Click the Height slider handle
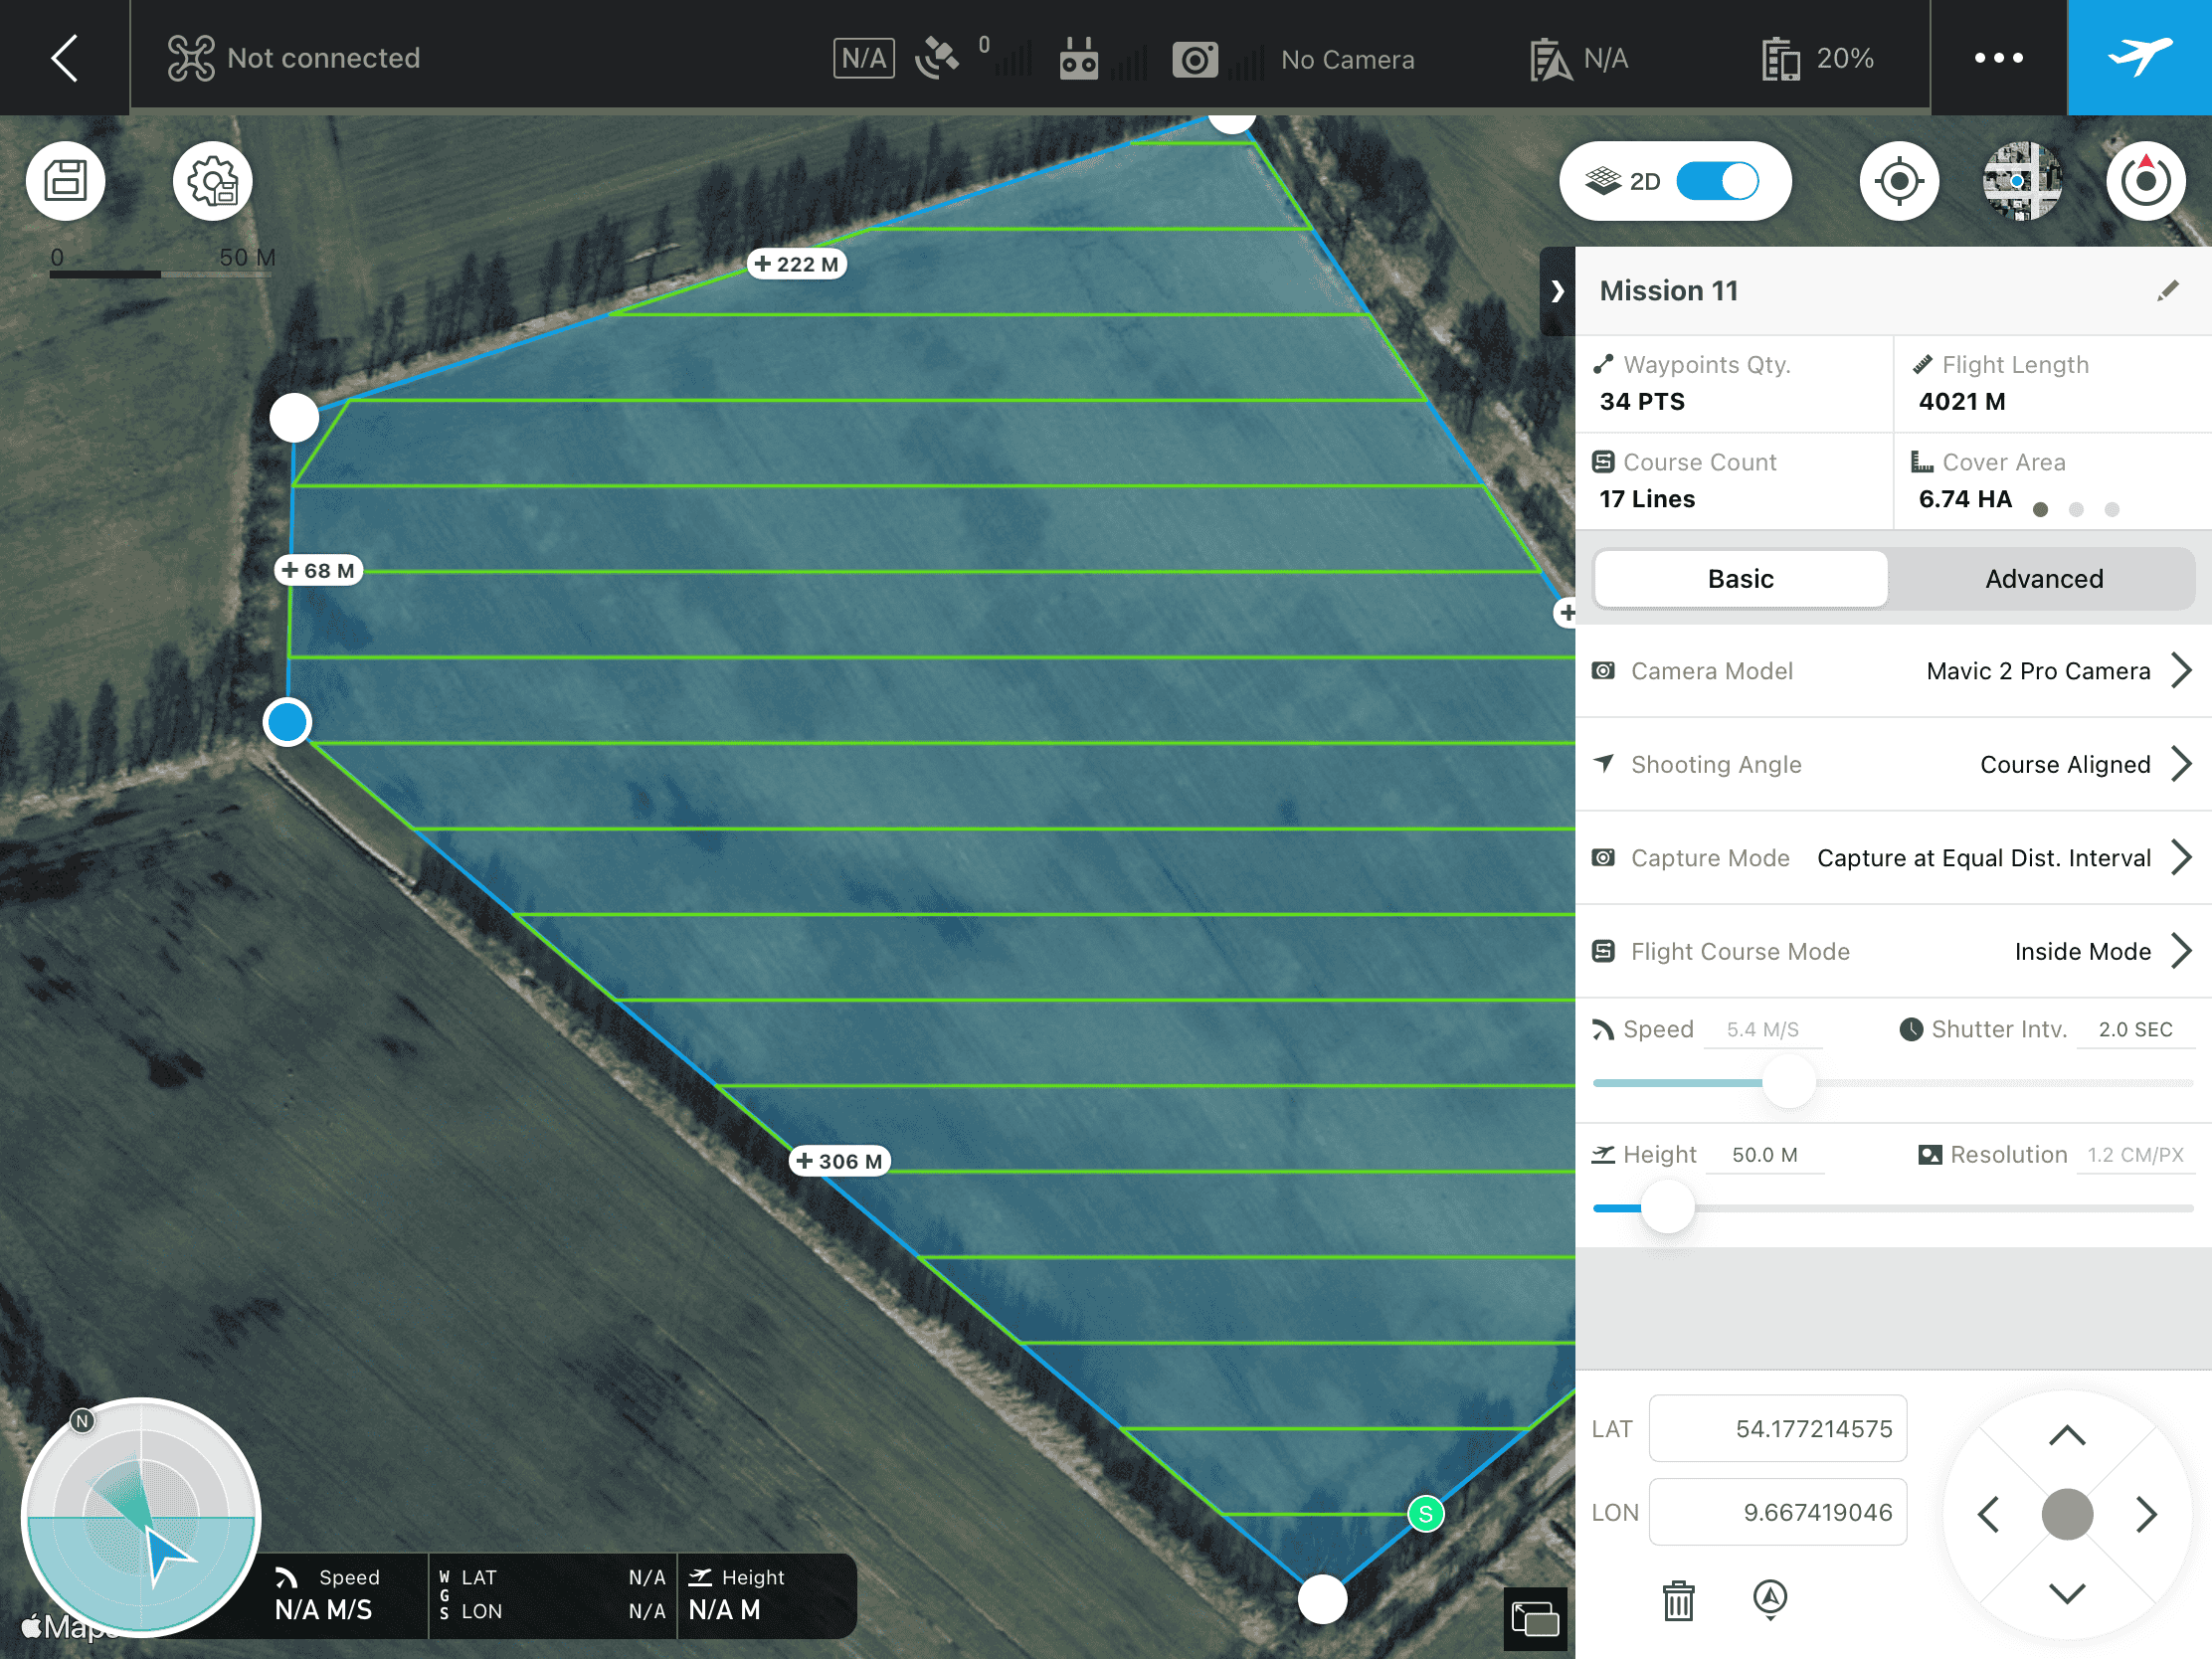This screenshot has height=1659, width=2212. tap(1667, 1208)
